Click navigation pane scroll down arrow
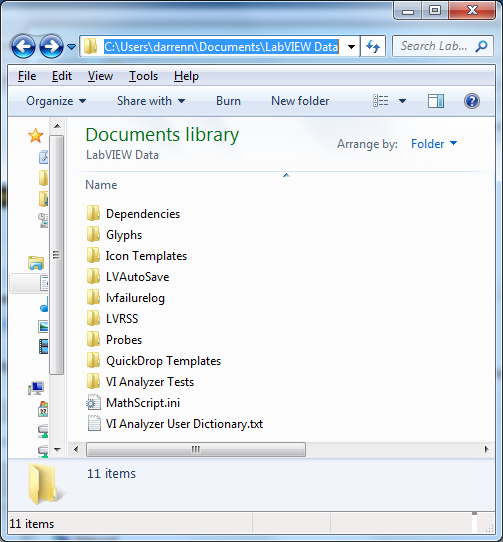The height and width of the screenshot is (542, 503). tap(57, 449)
